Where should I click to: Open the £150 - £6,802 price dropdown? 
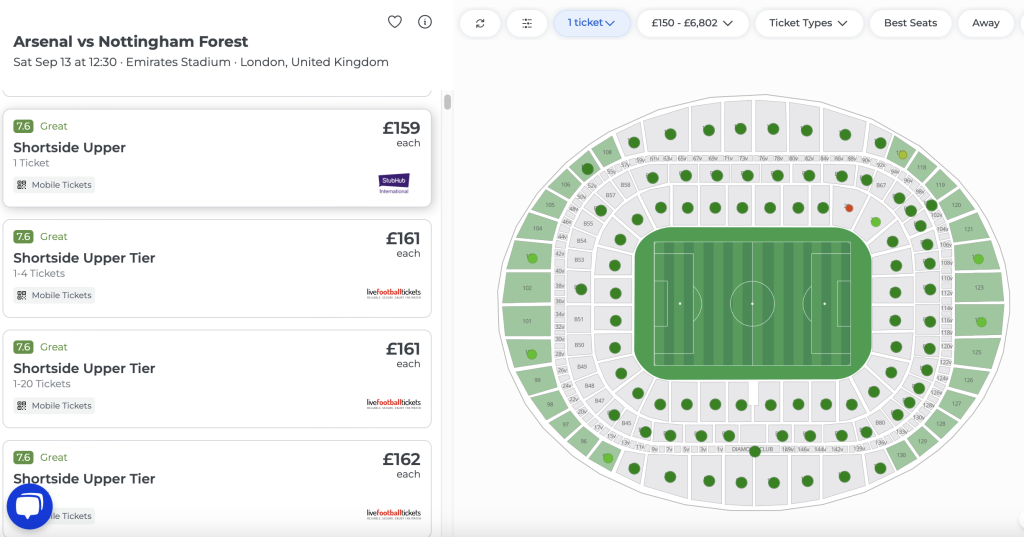pos(692,23)
